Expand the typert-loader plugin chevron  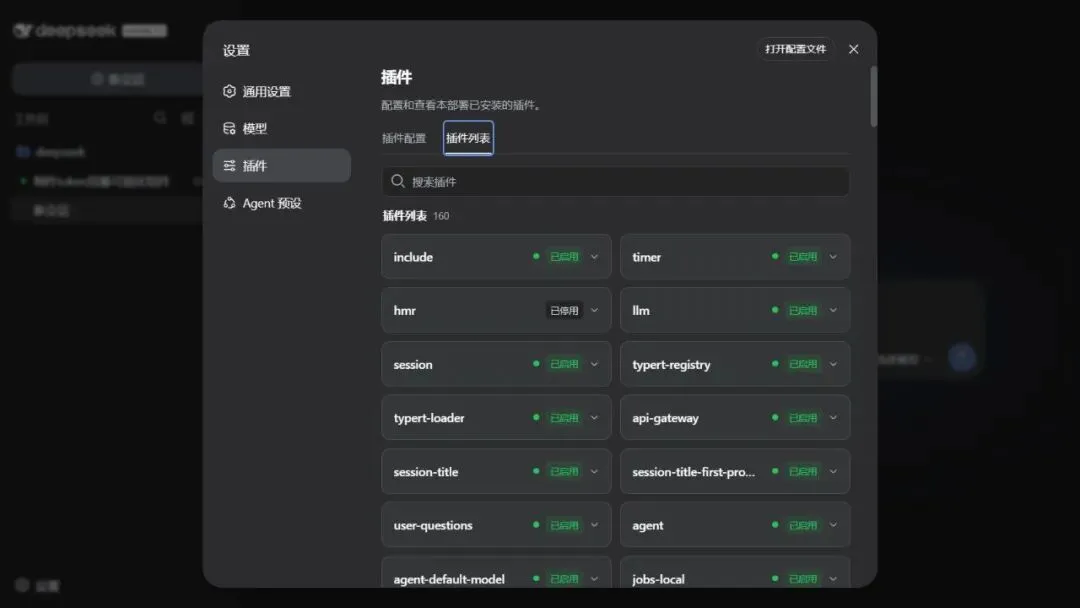click(x=594, y=418)
